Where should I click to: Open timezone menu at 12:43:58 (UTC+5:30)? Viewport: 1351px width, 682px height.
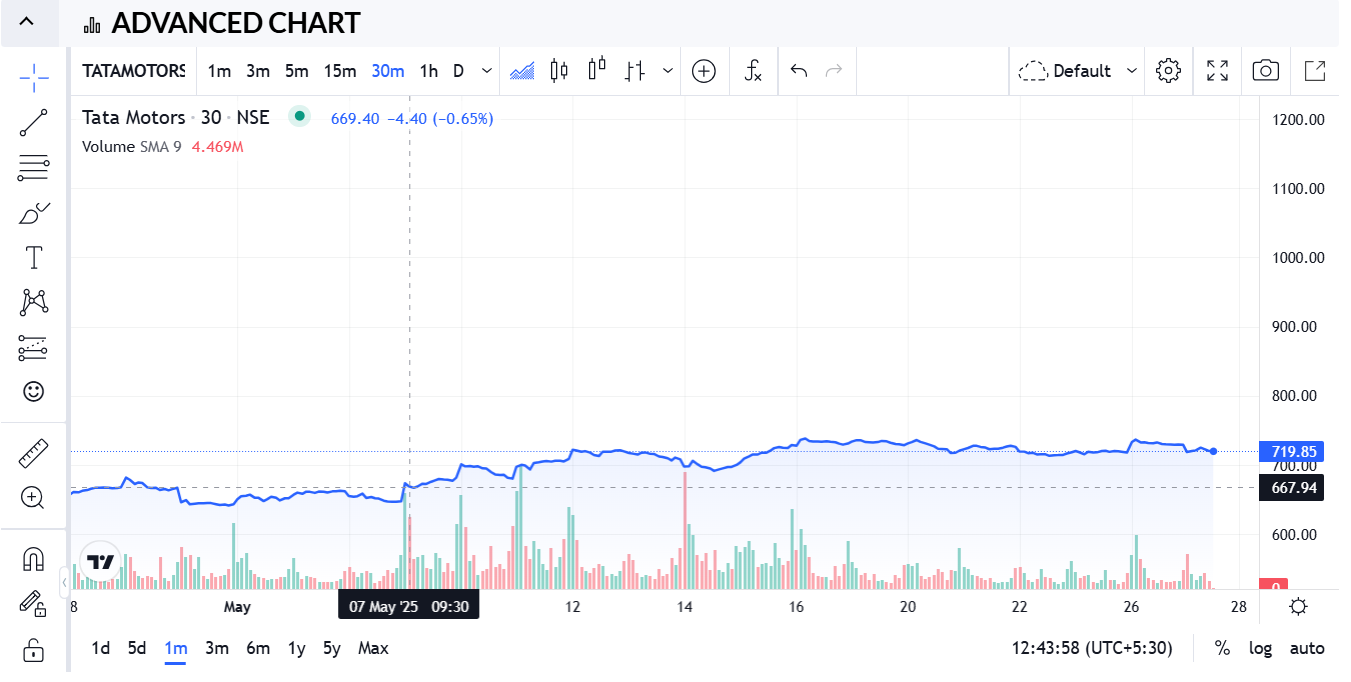point(1092,648)
